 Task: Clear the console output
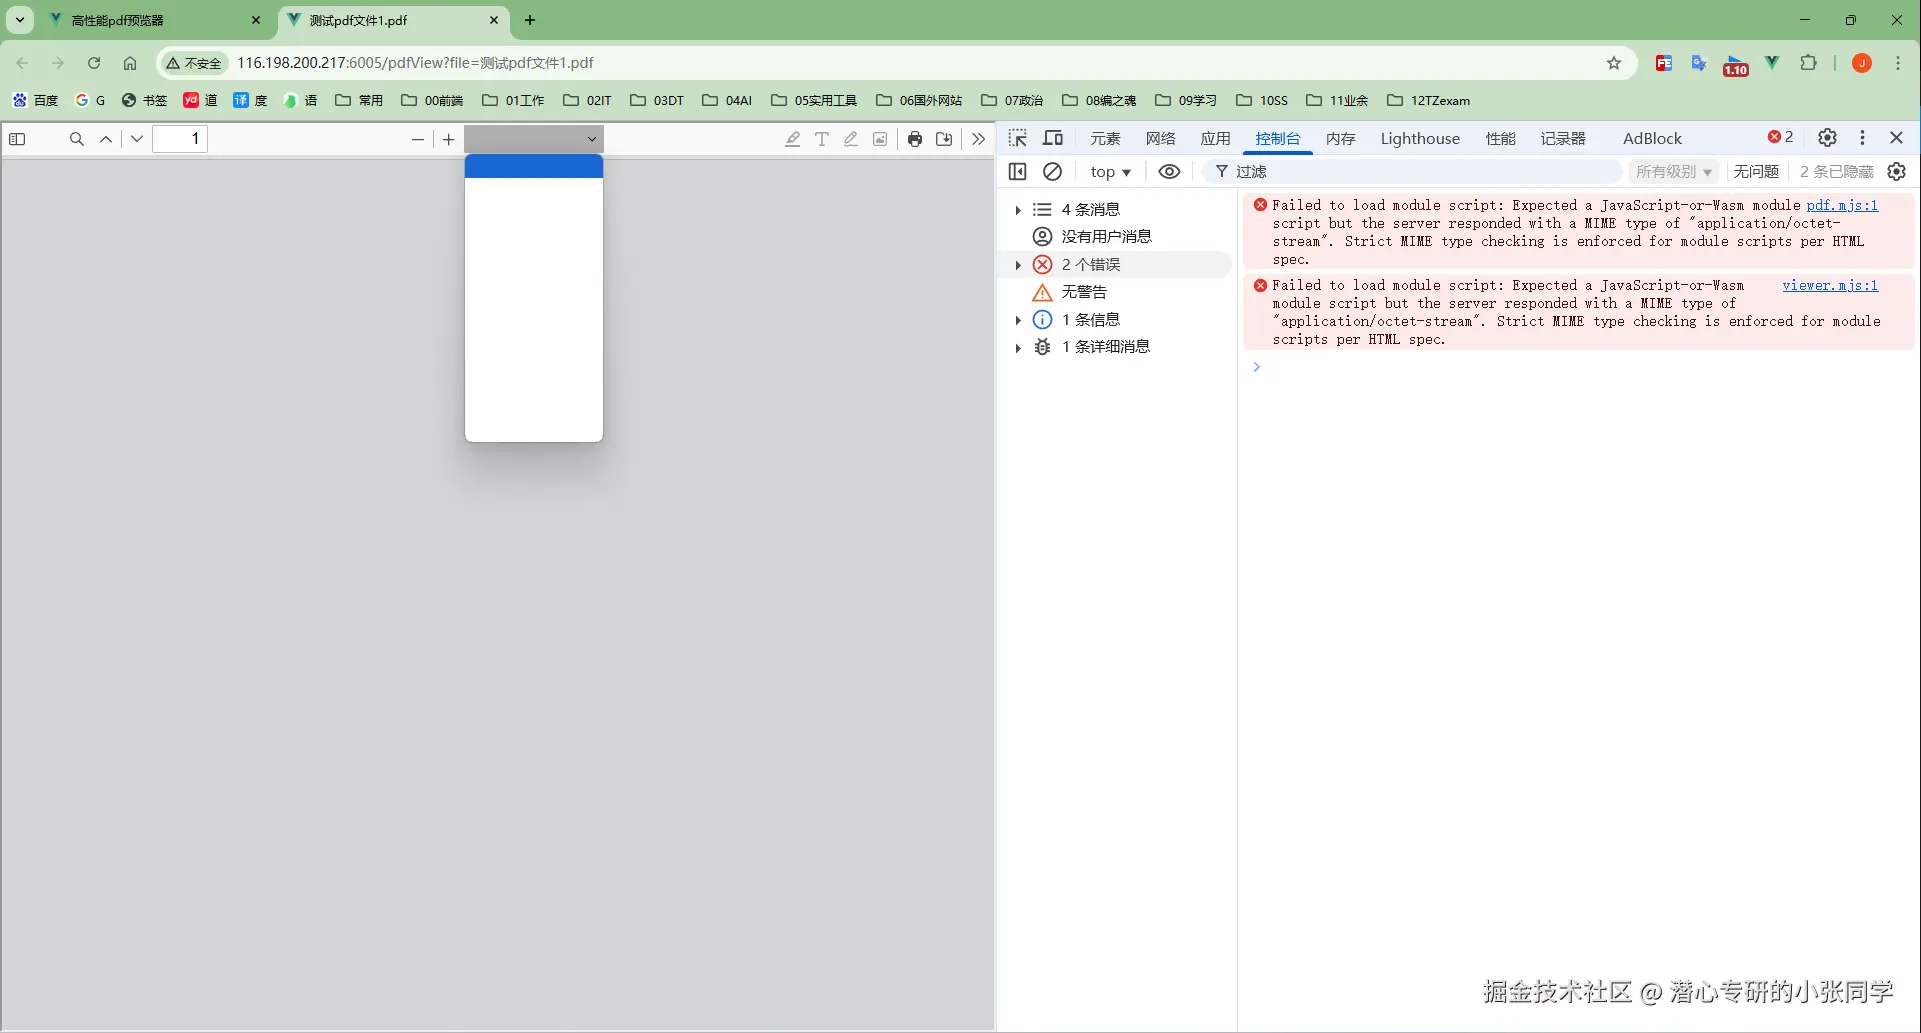click(x=1052, y=172)
